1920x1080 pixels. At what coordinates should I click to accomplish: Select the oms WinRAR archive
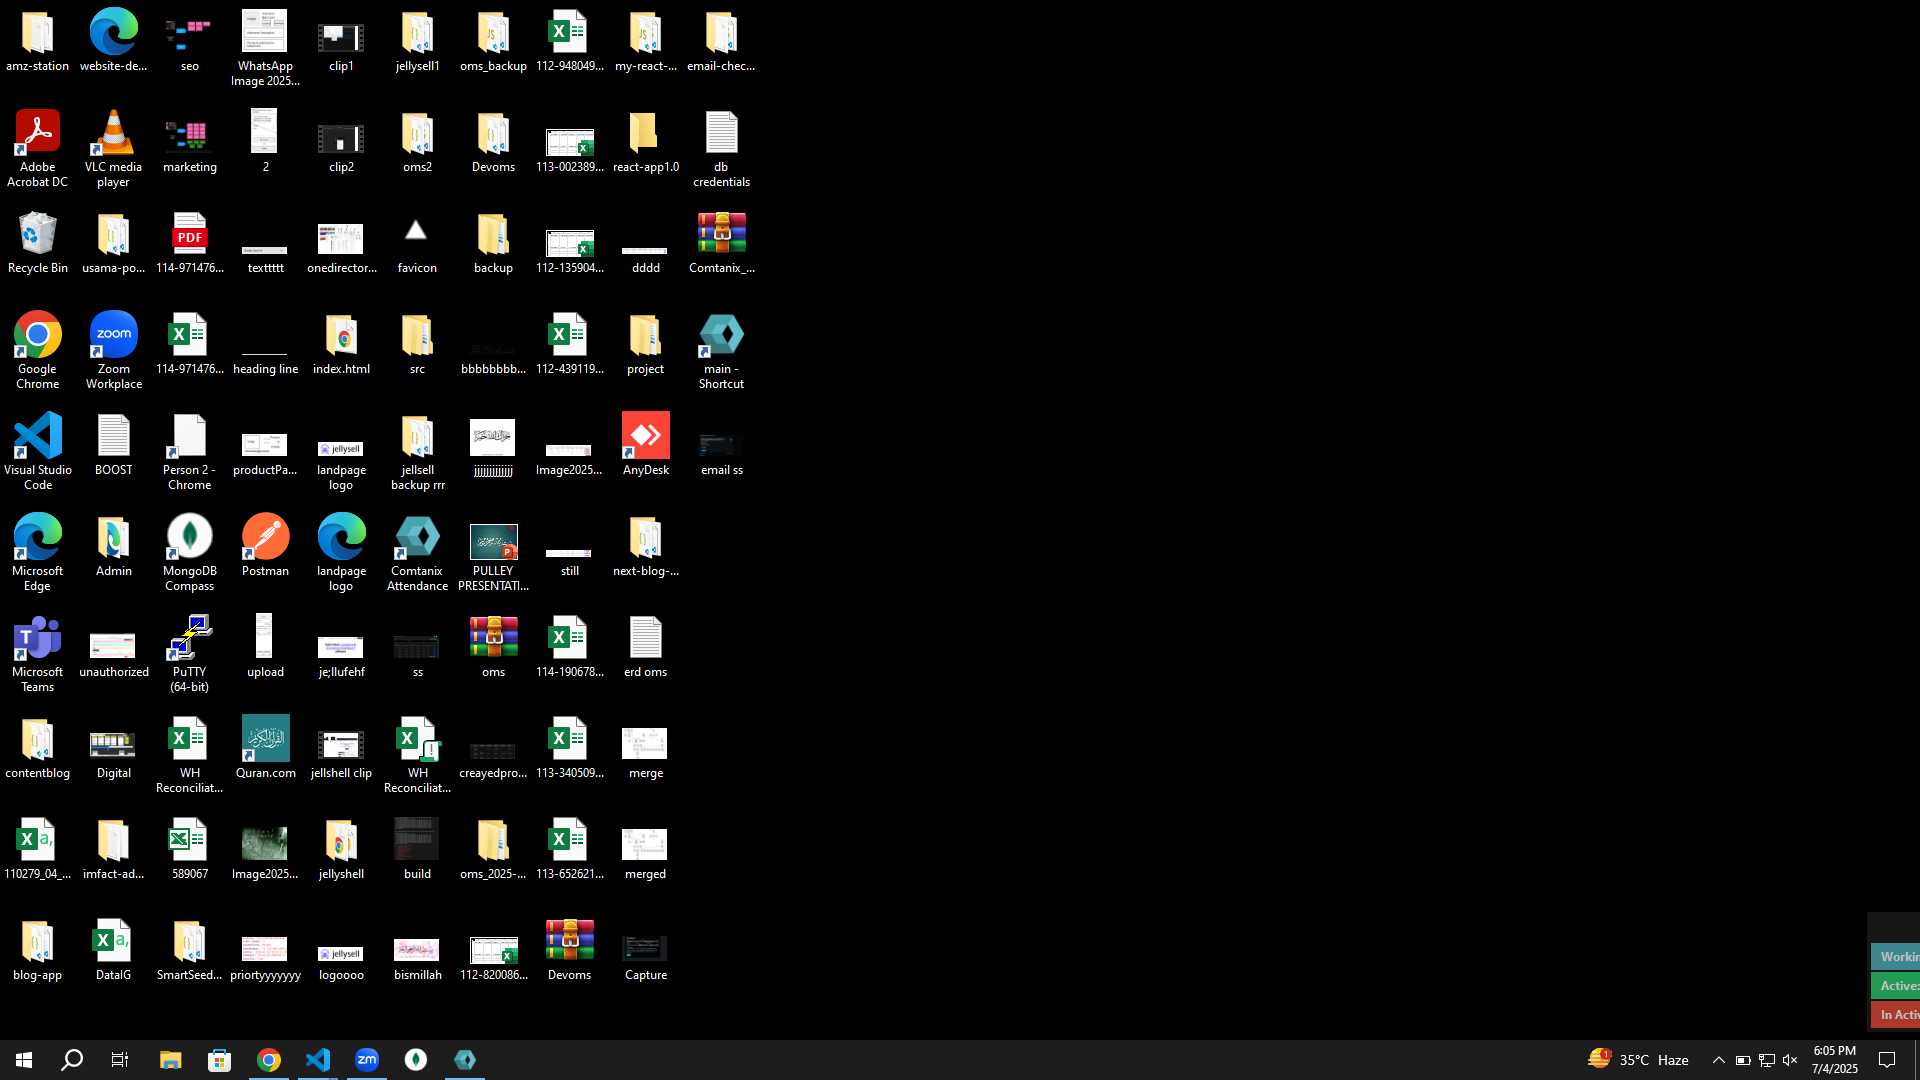pyautogui.click(x=493, y=647)
